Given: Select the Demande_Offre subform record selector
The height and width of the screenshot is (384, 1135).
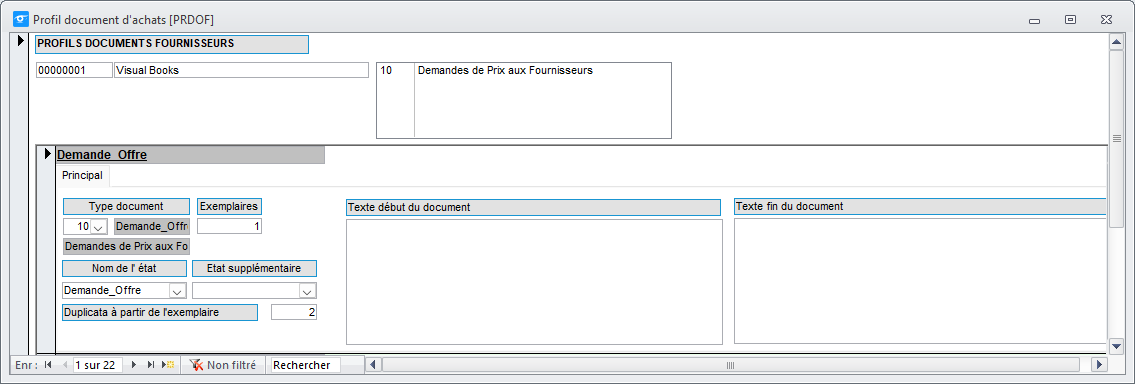Looking at the screenshot, I should click(48, 154).
